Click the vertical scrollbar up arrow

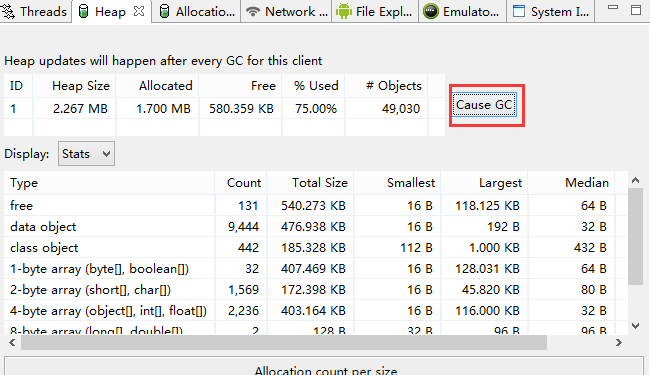635,180
